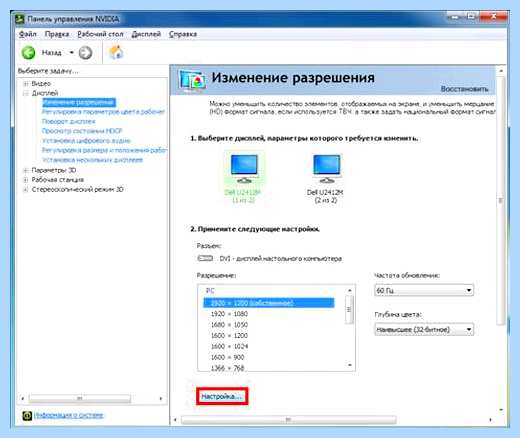The image size is (520, 438).
Task: Select resolution 1680 x 1050
Action: coord(229,325)
